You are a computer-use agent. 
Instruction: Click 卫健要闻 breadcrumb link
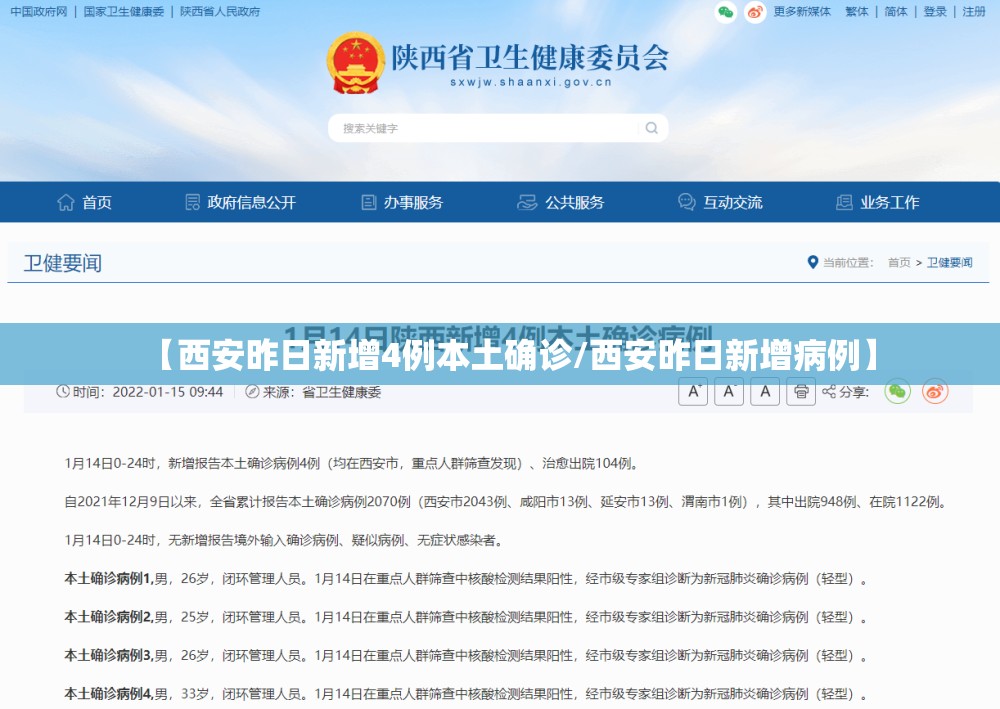(950, 263)
